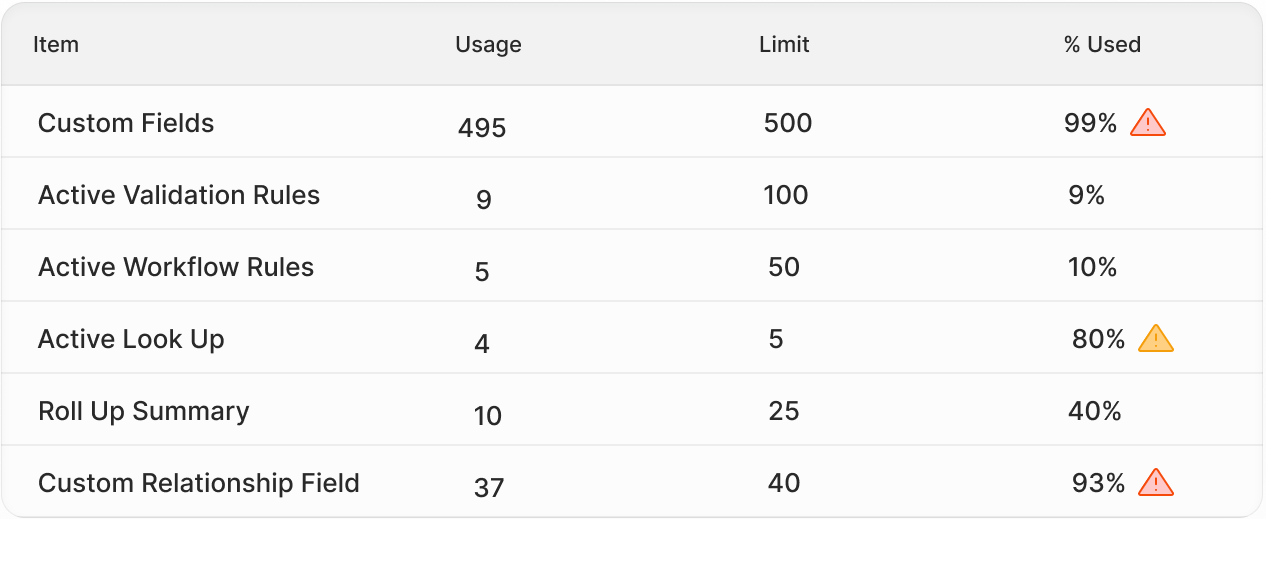Sort by the Usage column header
The width and height of the screenshot is (1266, 583).
[488, 44]
